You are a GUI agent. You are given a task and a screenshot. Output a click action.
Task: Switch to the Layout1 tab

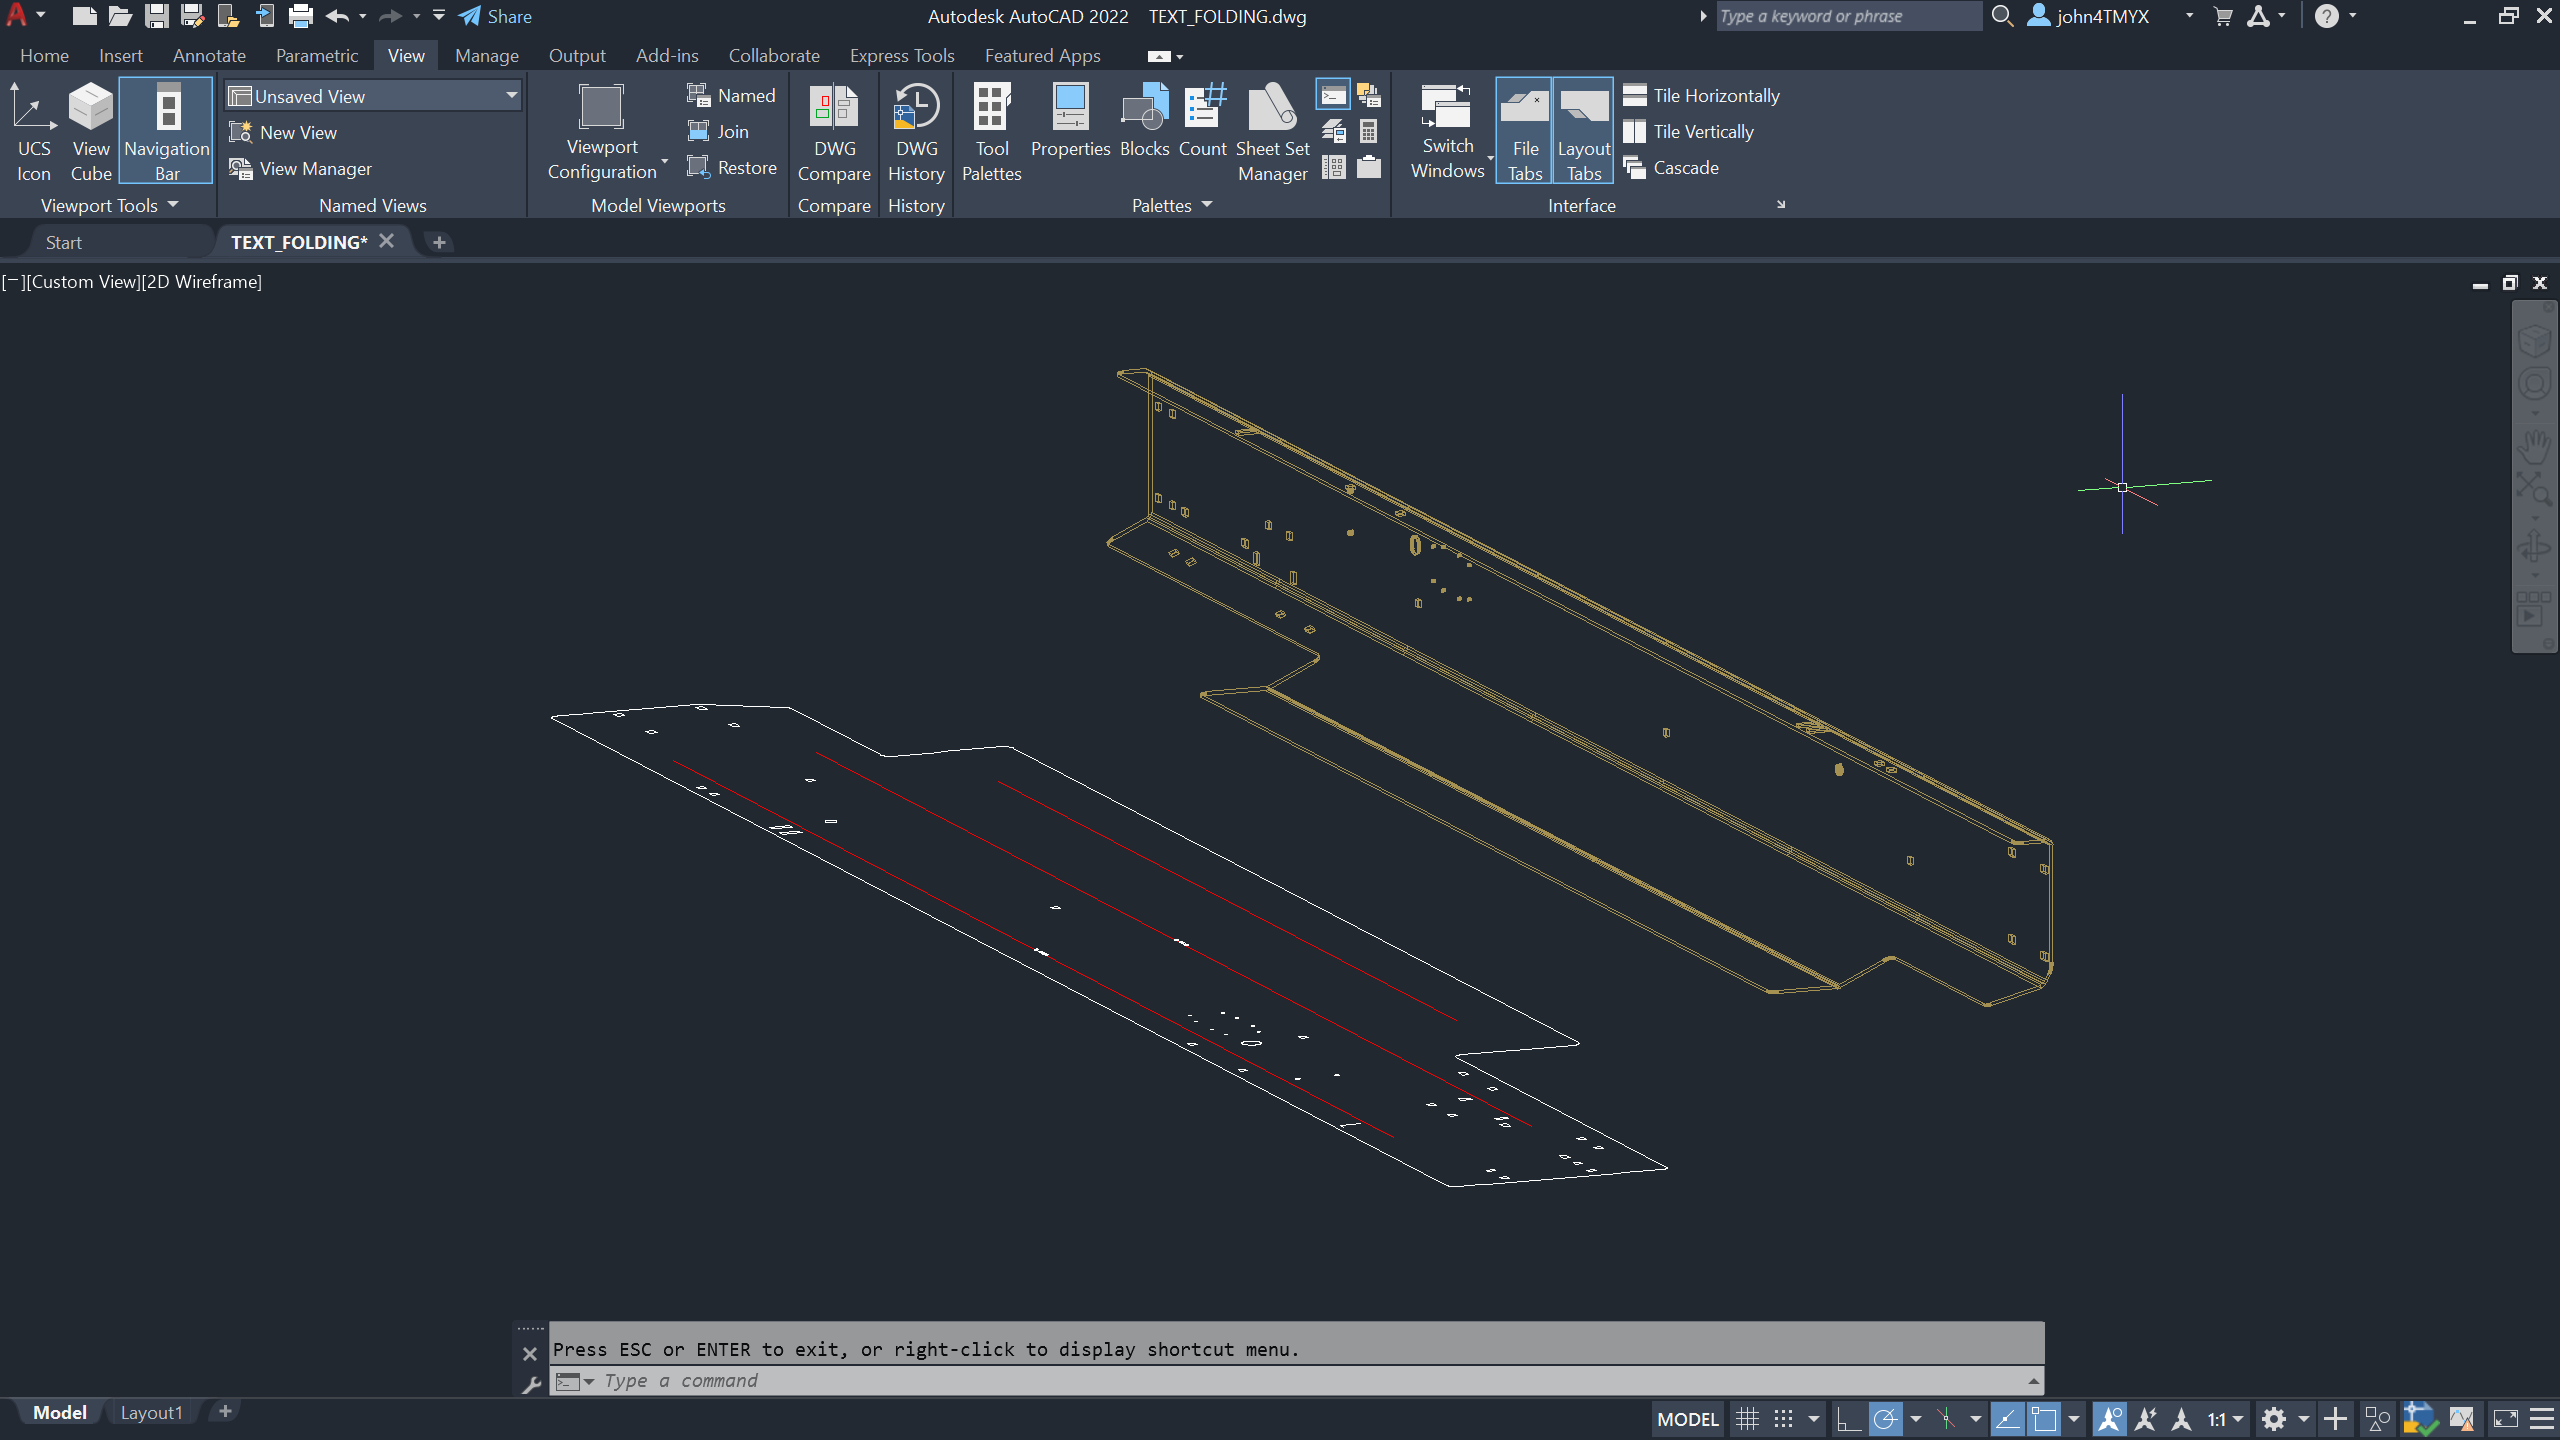click(151, 1412)
